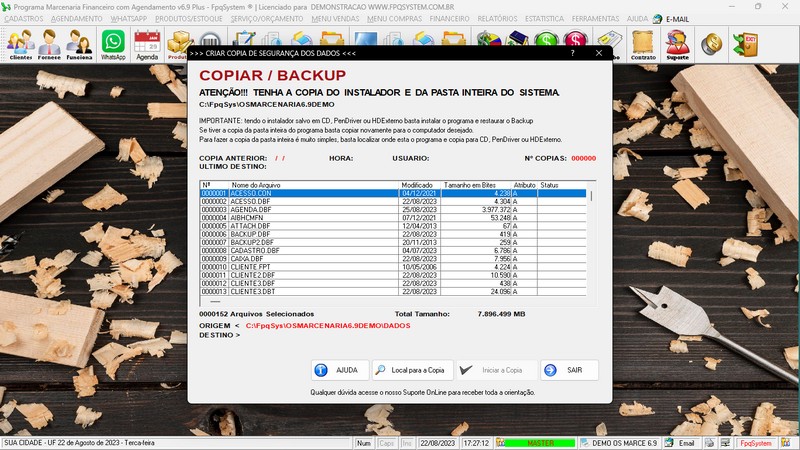The height and width of the screenshot is (450, 800).
Task: Open the Clientes toolbar icon
Action: coord(20,45)
